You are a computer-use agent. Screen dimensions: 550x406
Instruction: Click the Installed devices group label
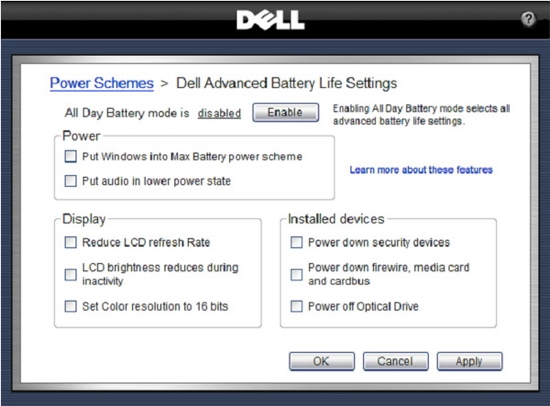[336, 219]
